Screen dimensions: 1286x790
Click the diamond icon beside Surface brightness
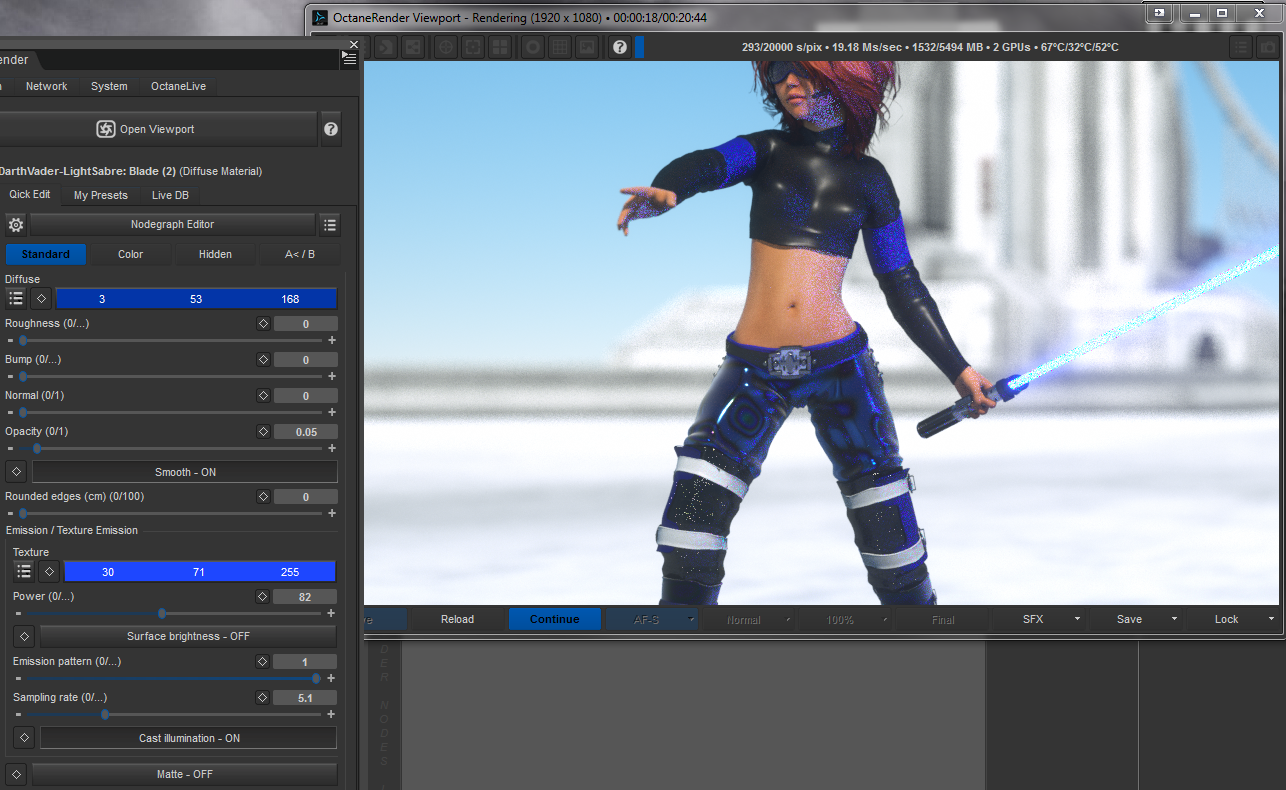(24, 637)
